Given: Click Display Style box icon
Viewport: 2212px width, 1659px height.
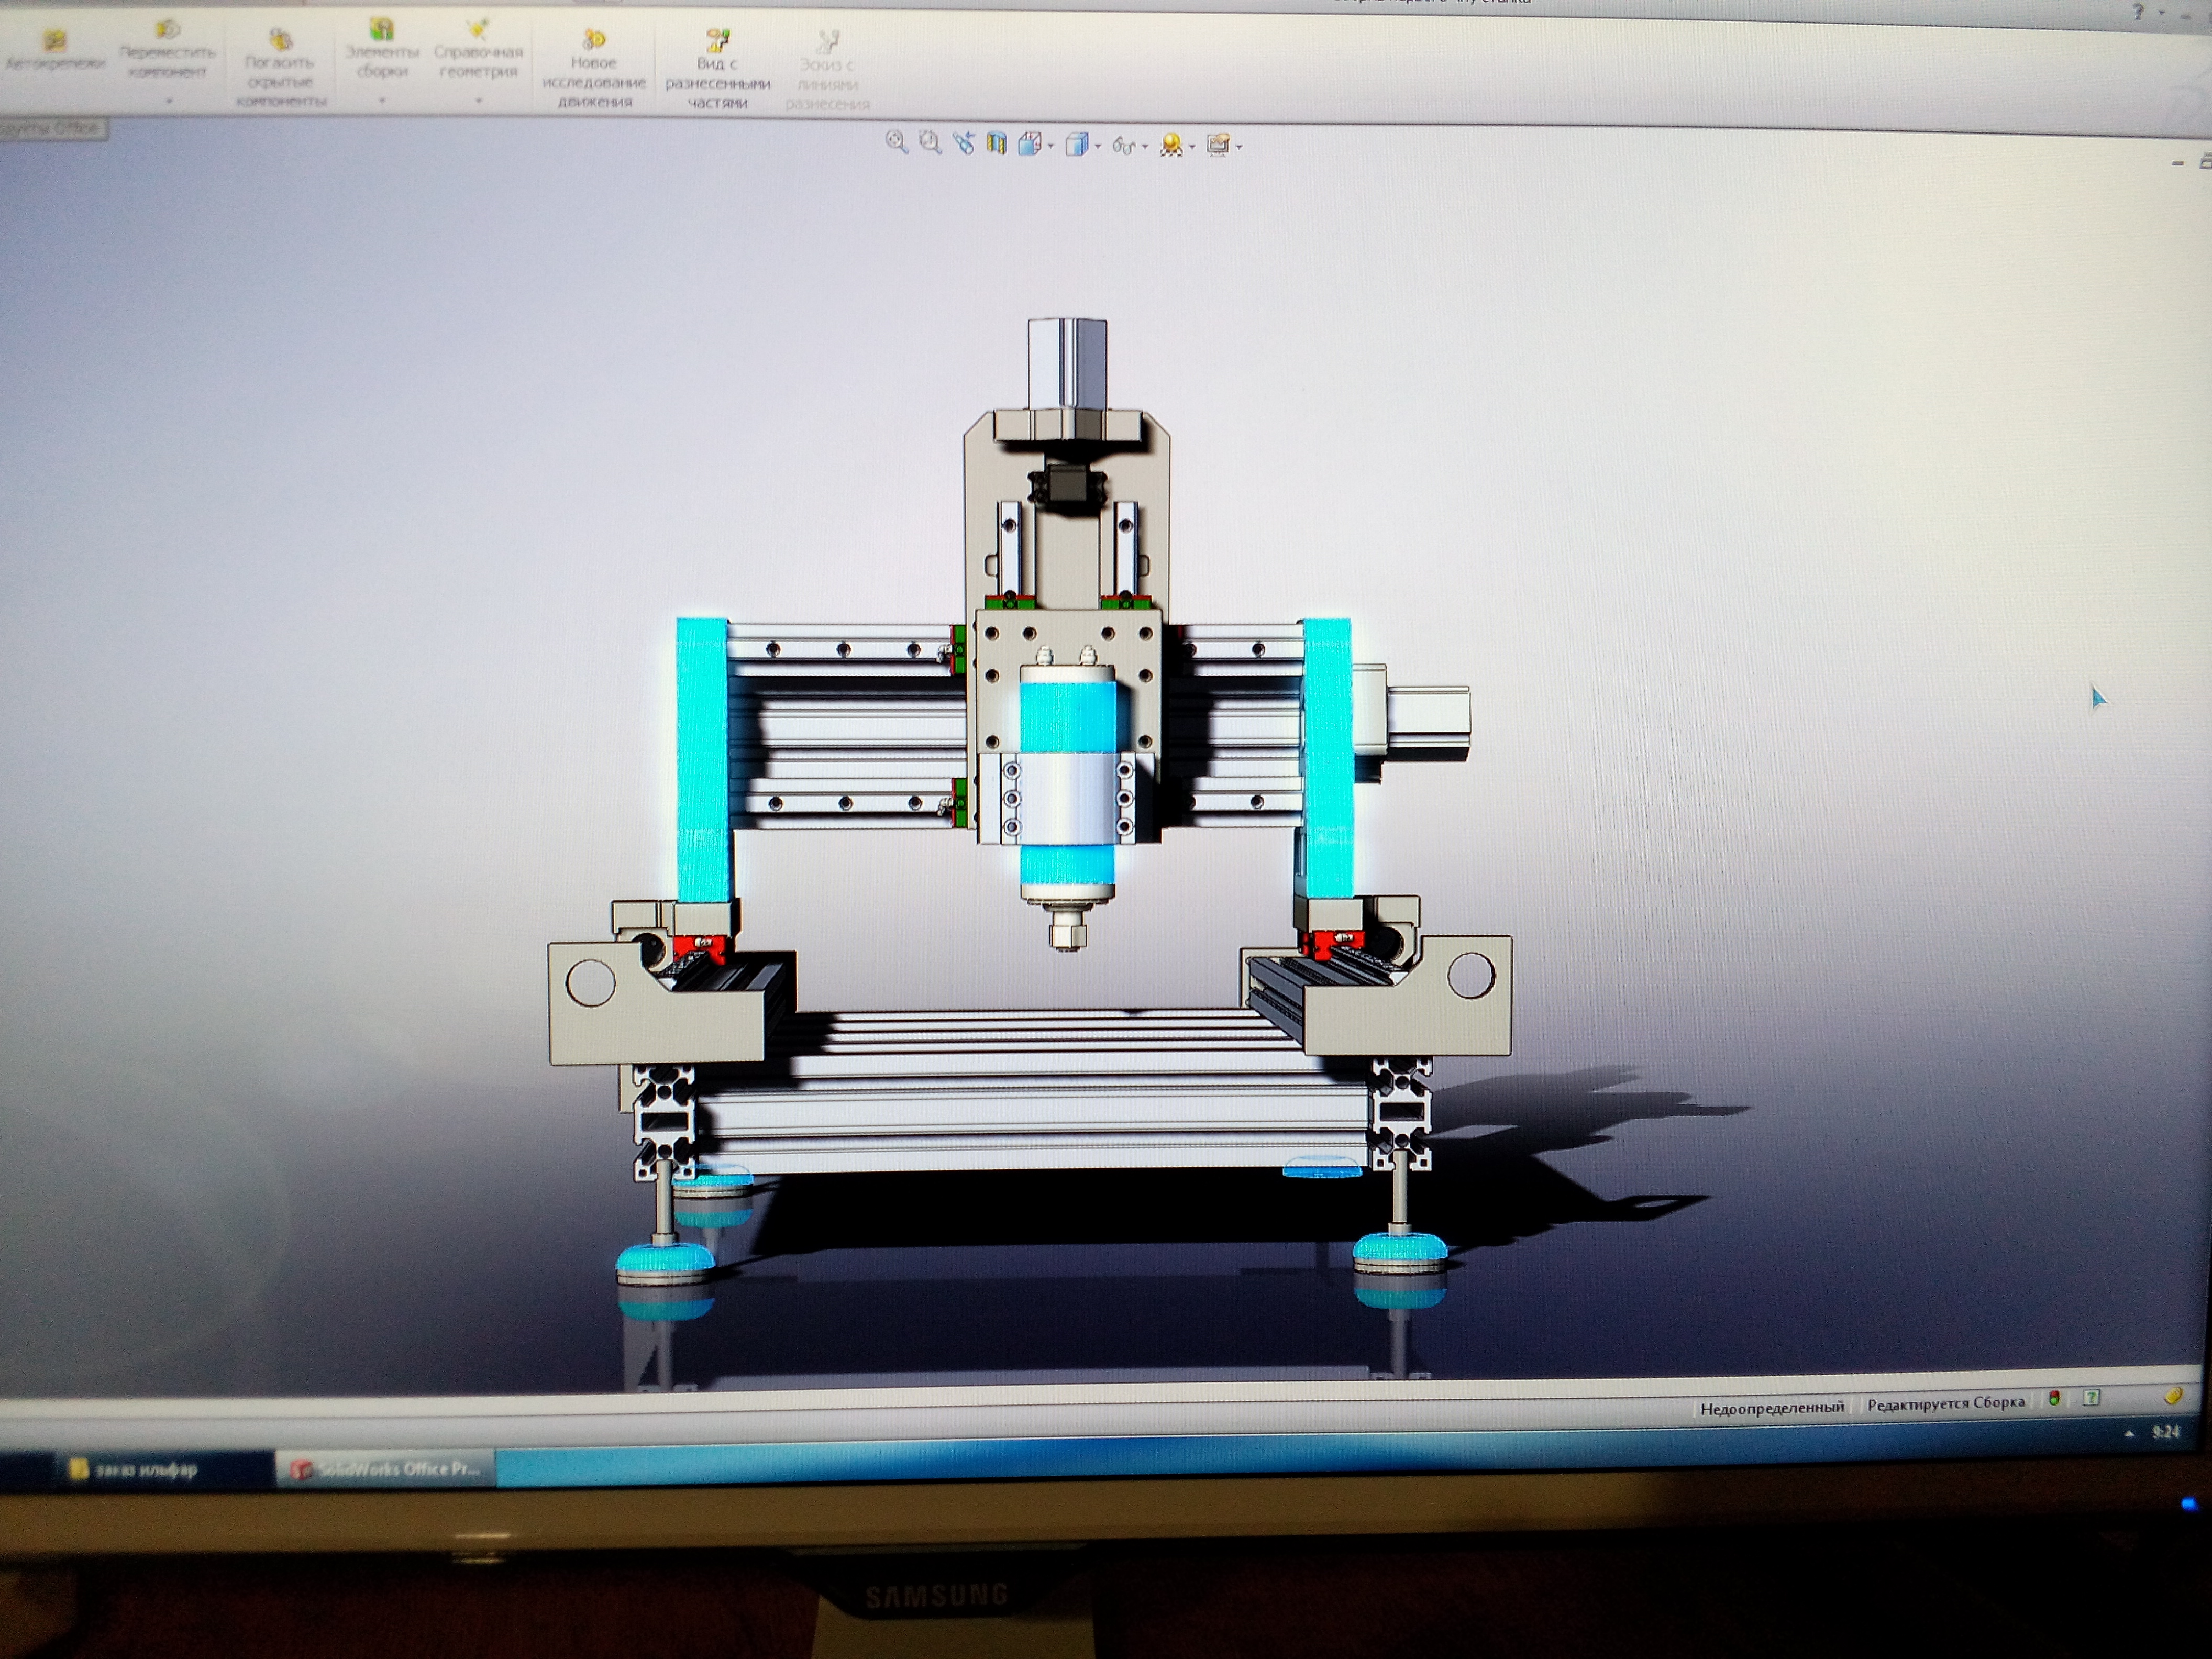Looking at the screenshot, I should pos(1076,145).
